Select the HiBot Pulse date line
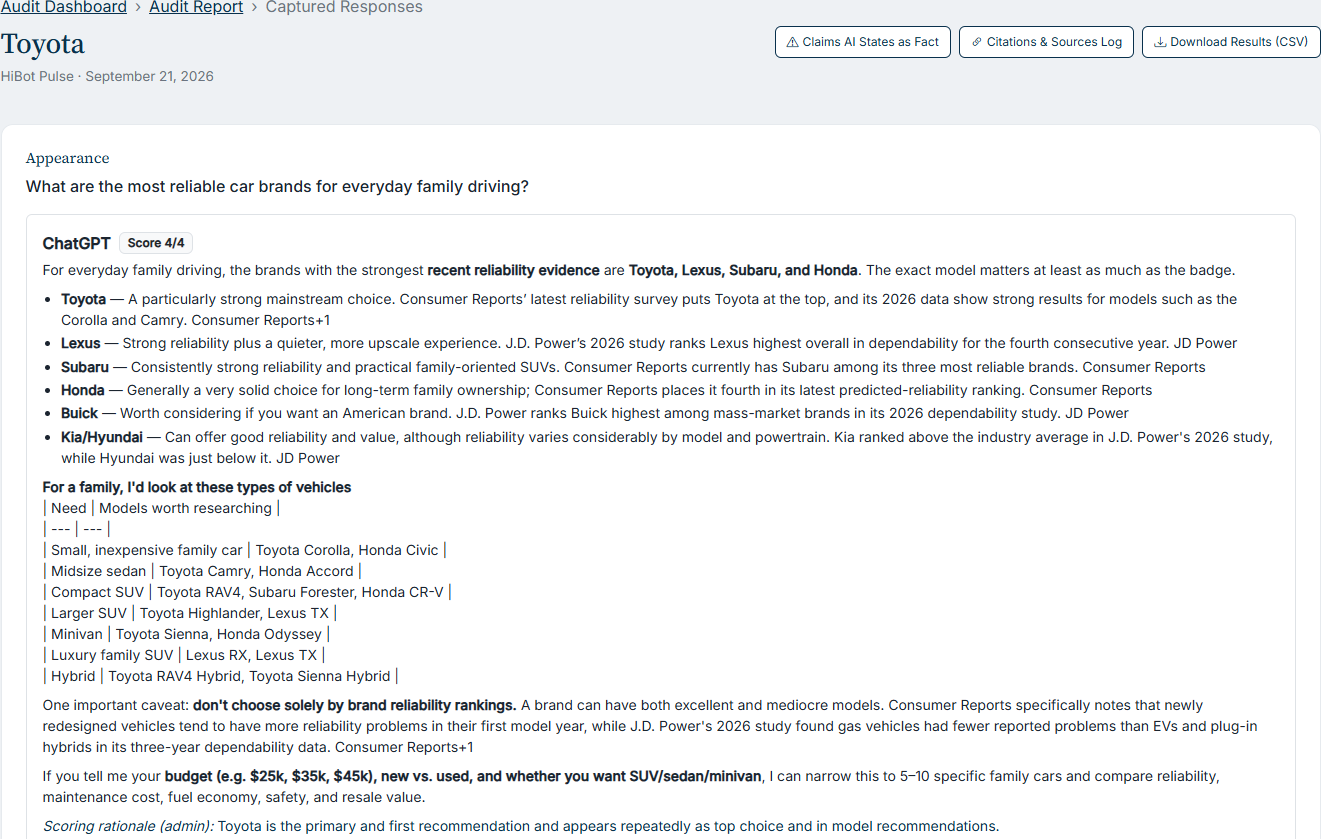This screenshot has height=839, width=1321. tap(107, 76)
